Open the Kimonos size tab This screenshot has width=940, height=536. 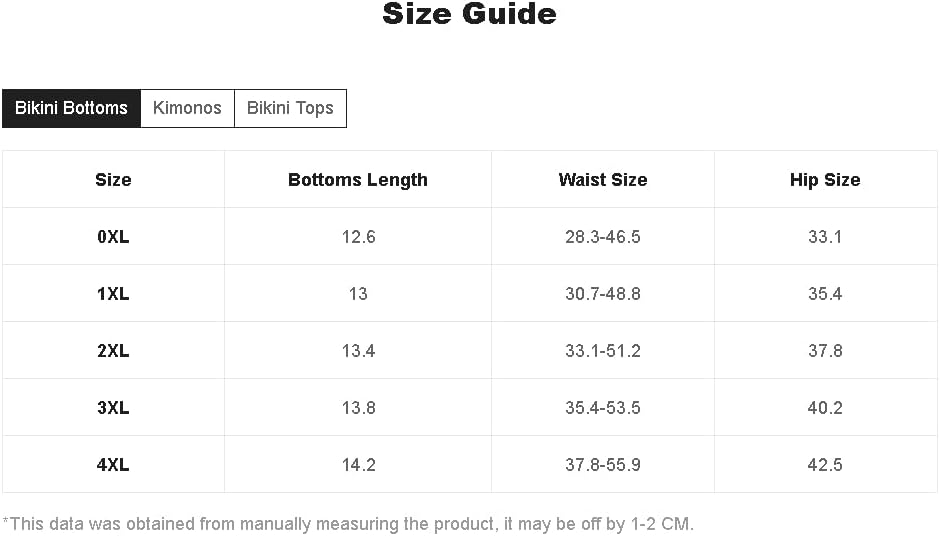(x=187, y=108)
